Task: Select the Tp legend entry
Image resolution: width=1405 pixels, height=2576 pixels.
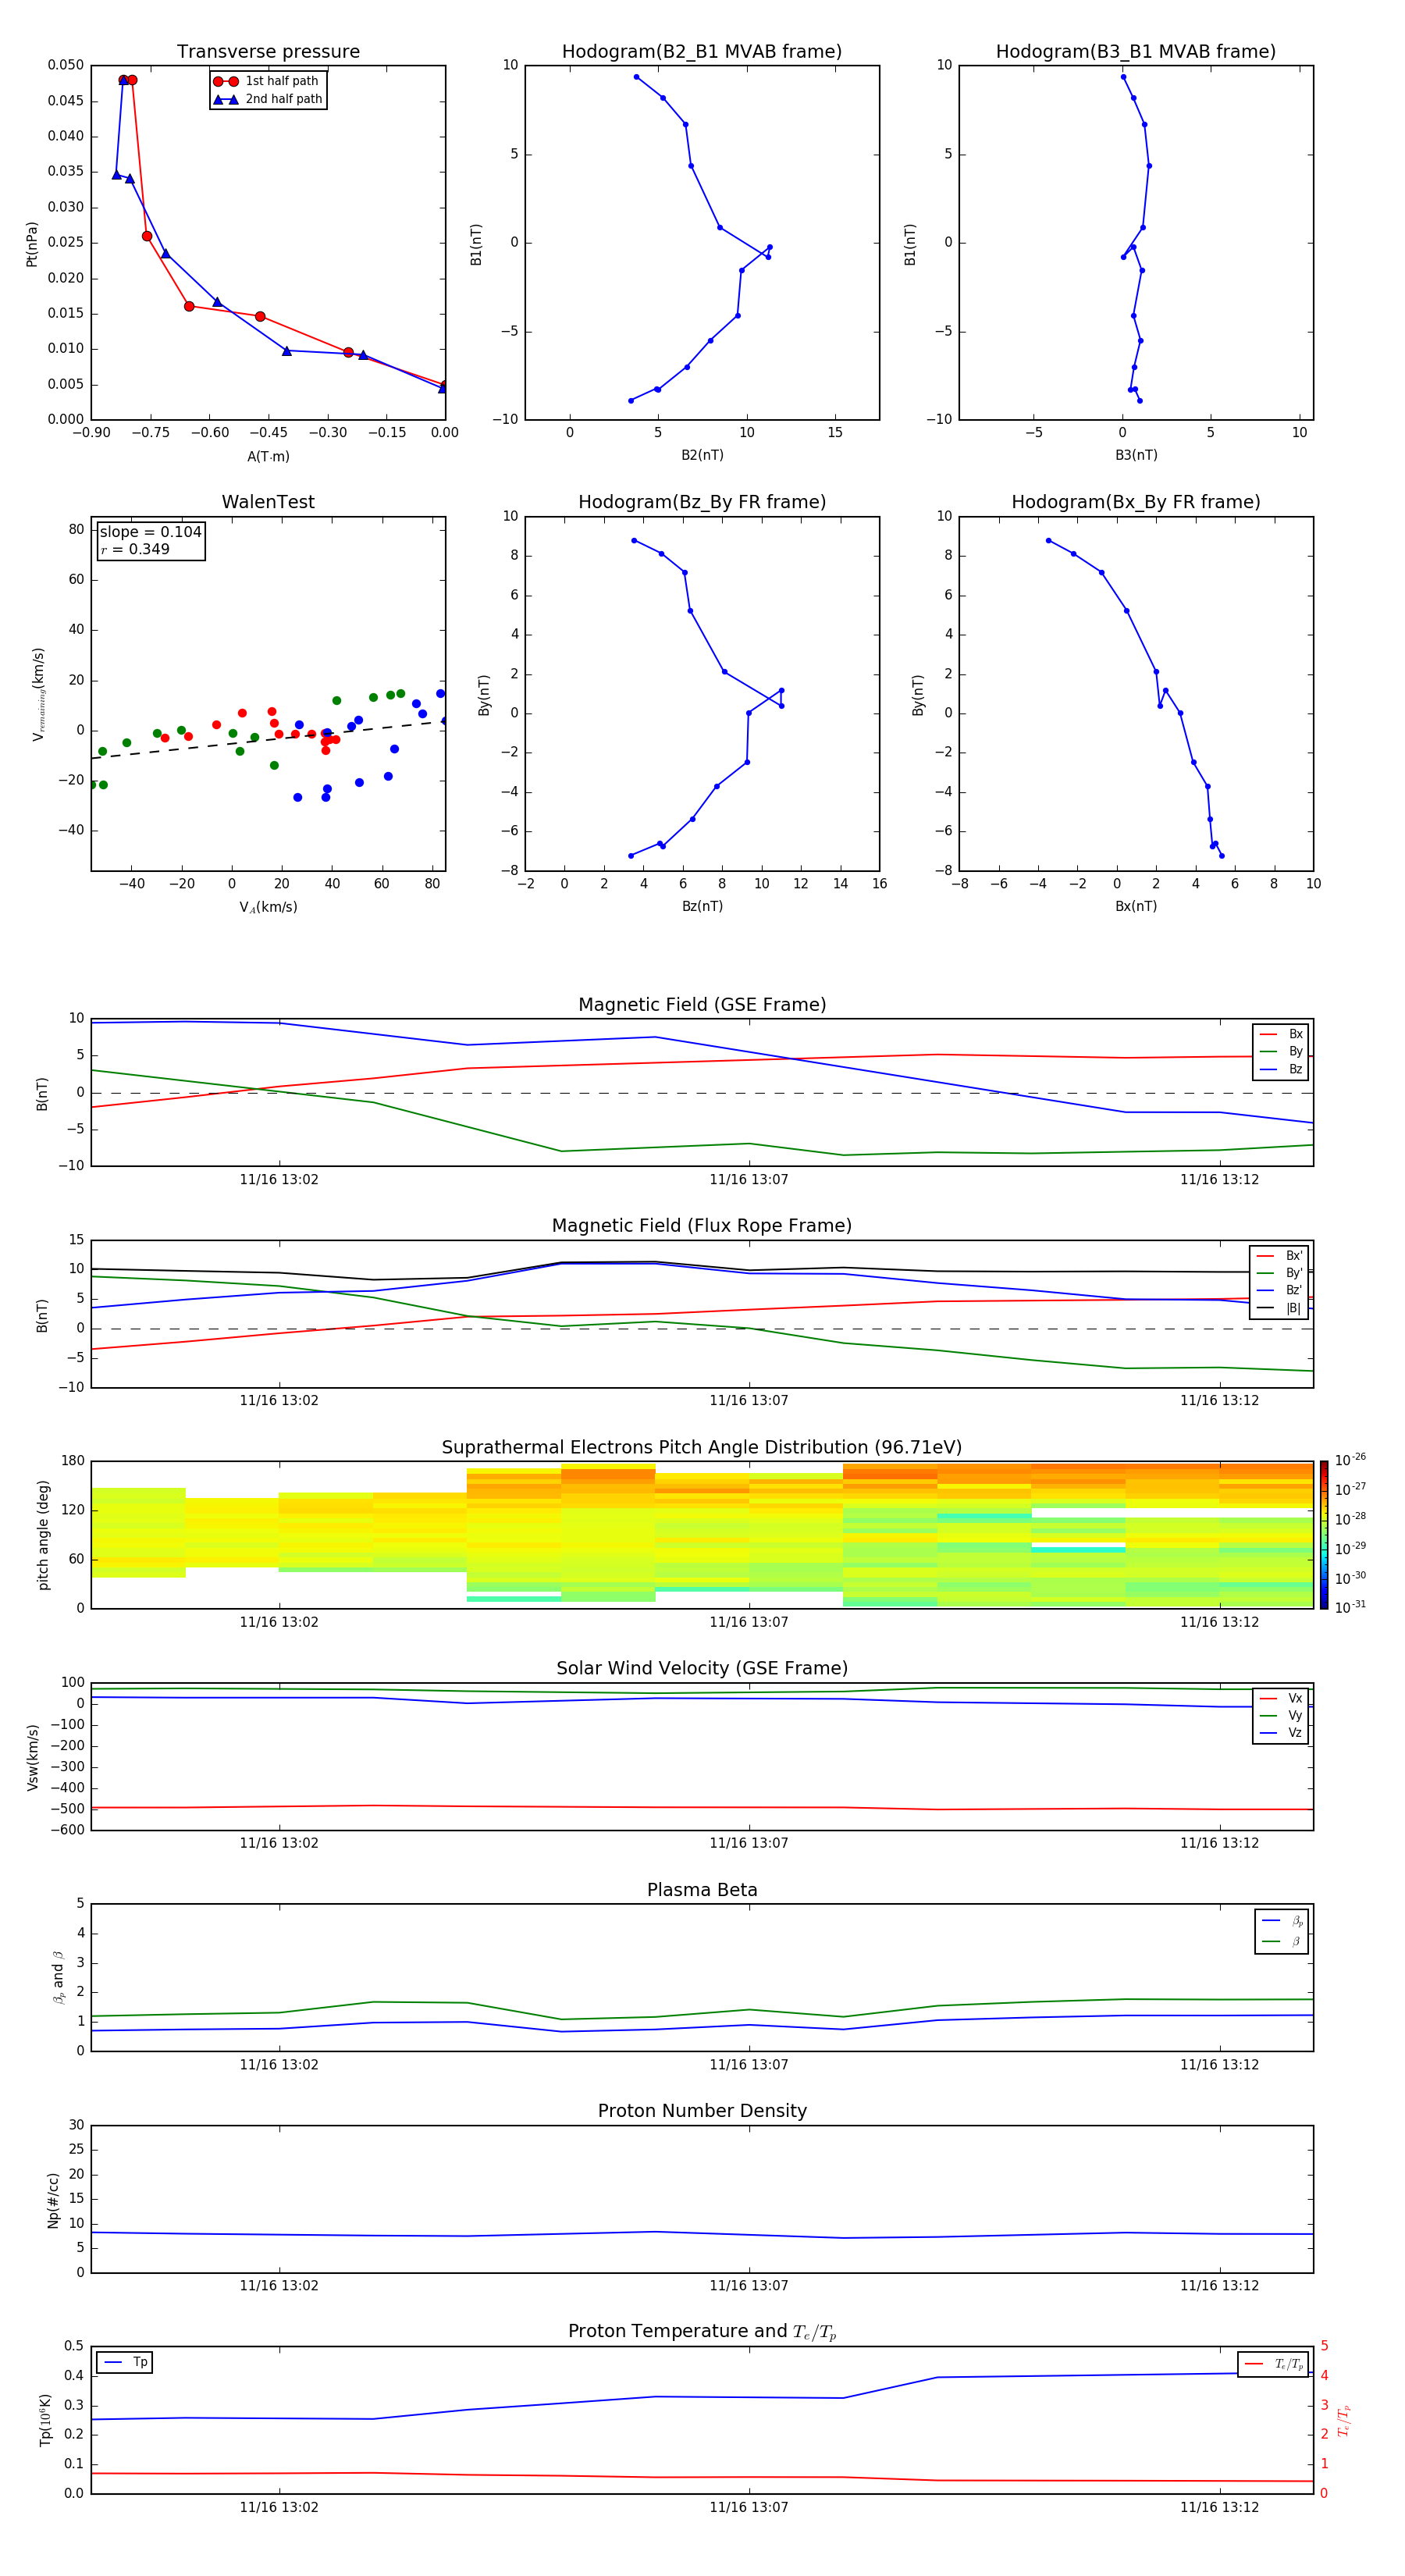Action: 125,2362
